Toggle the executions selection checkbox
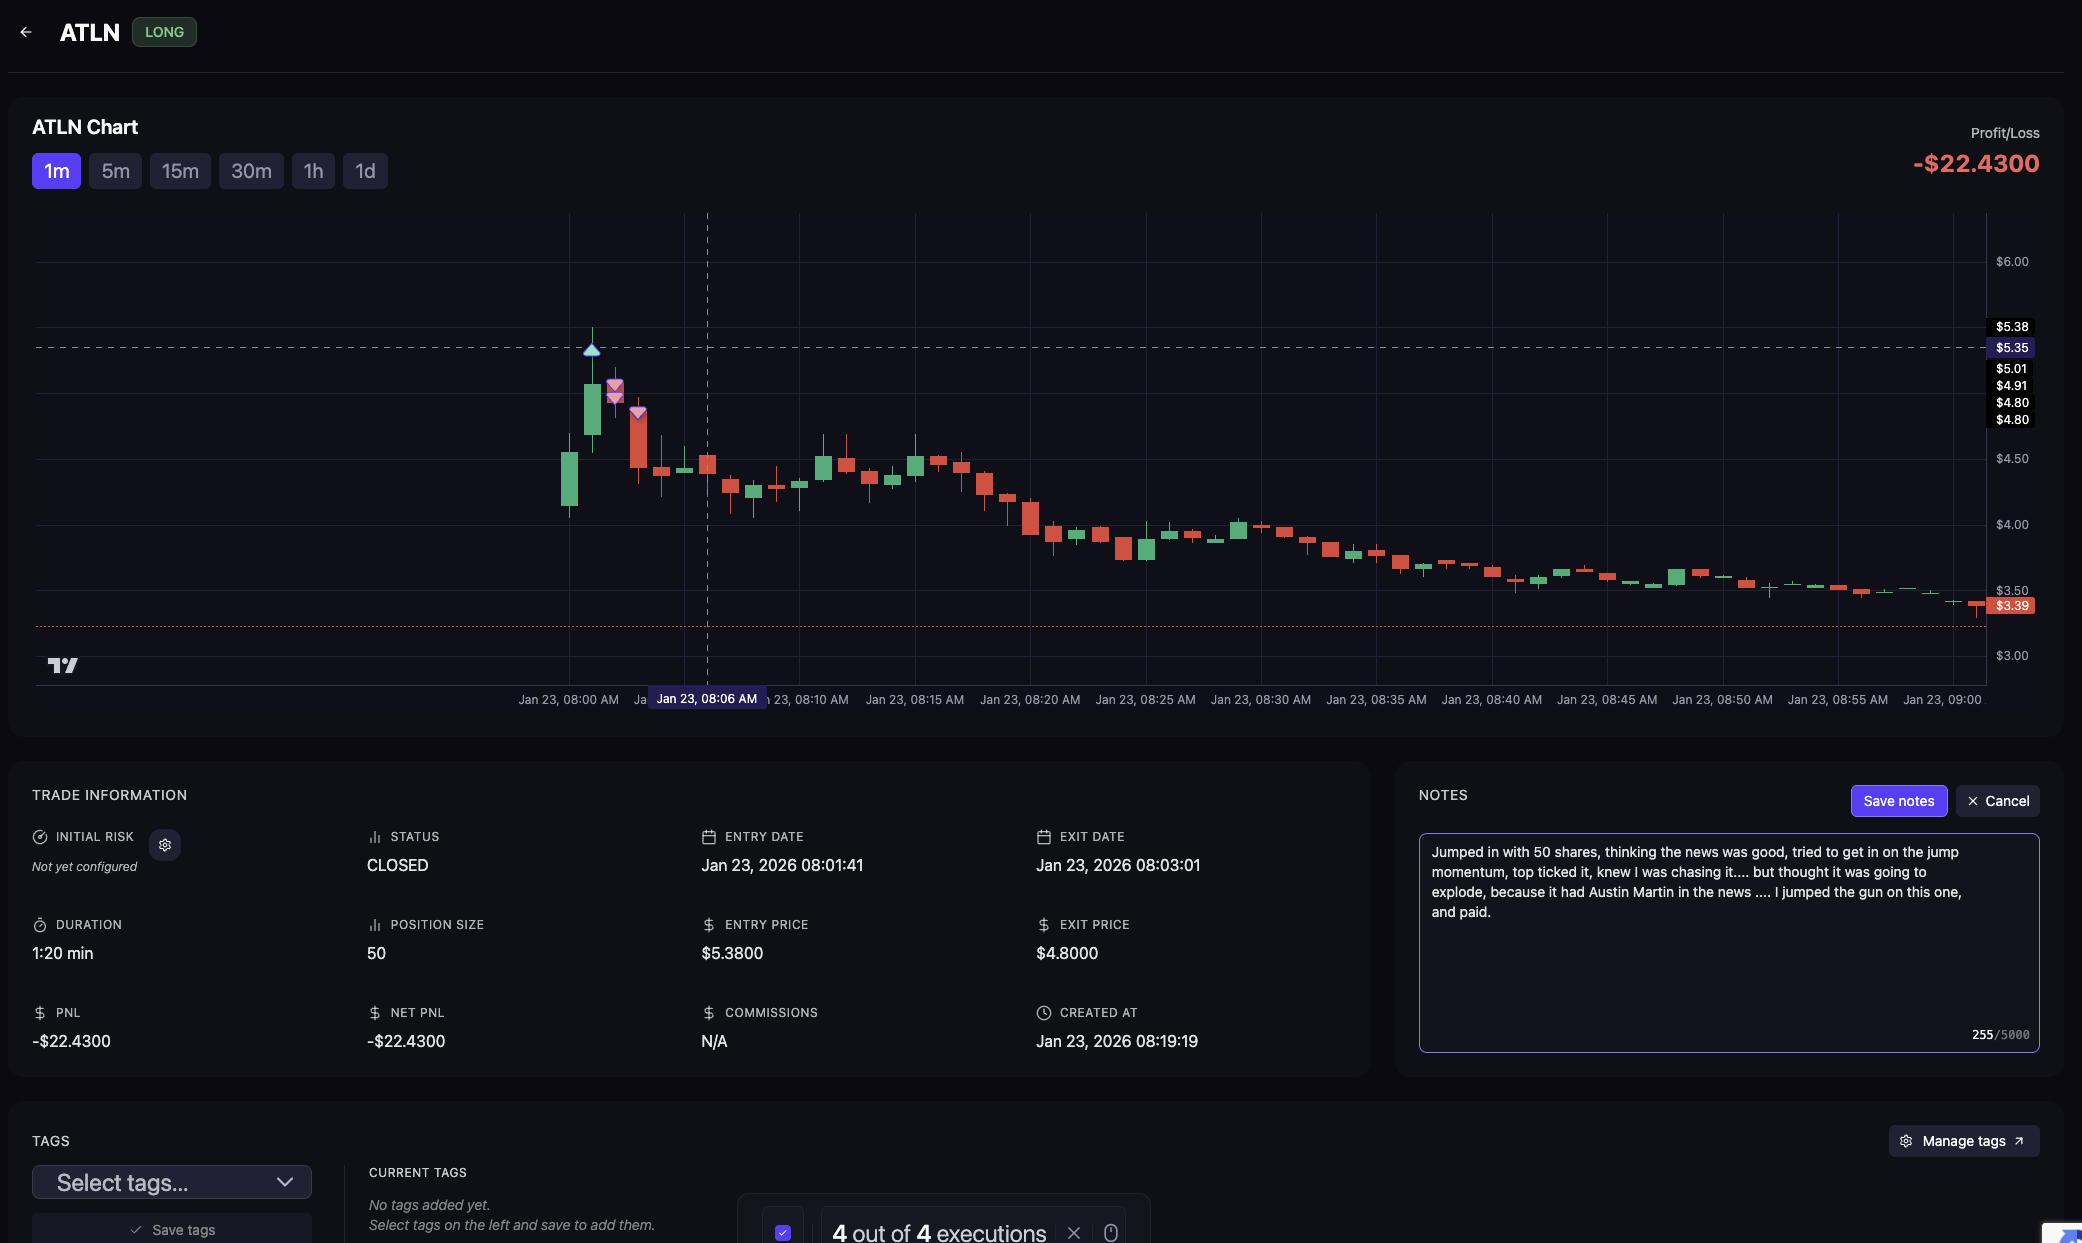 pyautogui.click(x=783, y=1232)
